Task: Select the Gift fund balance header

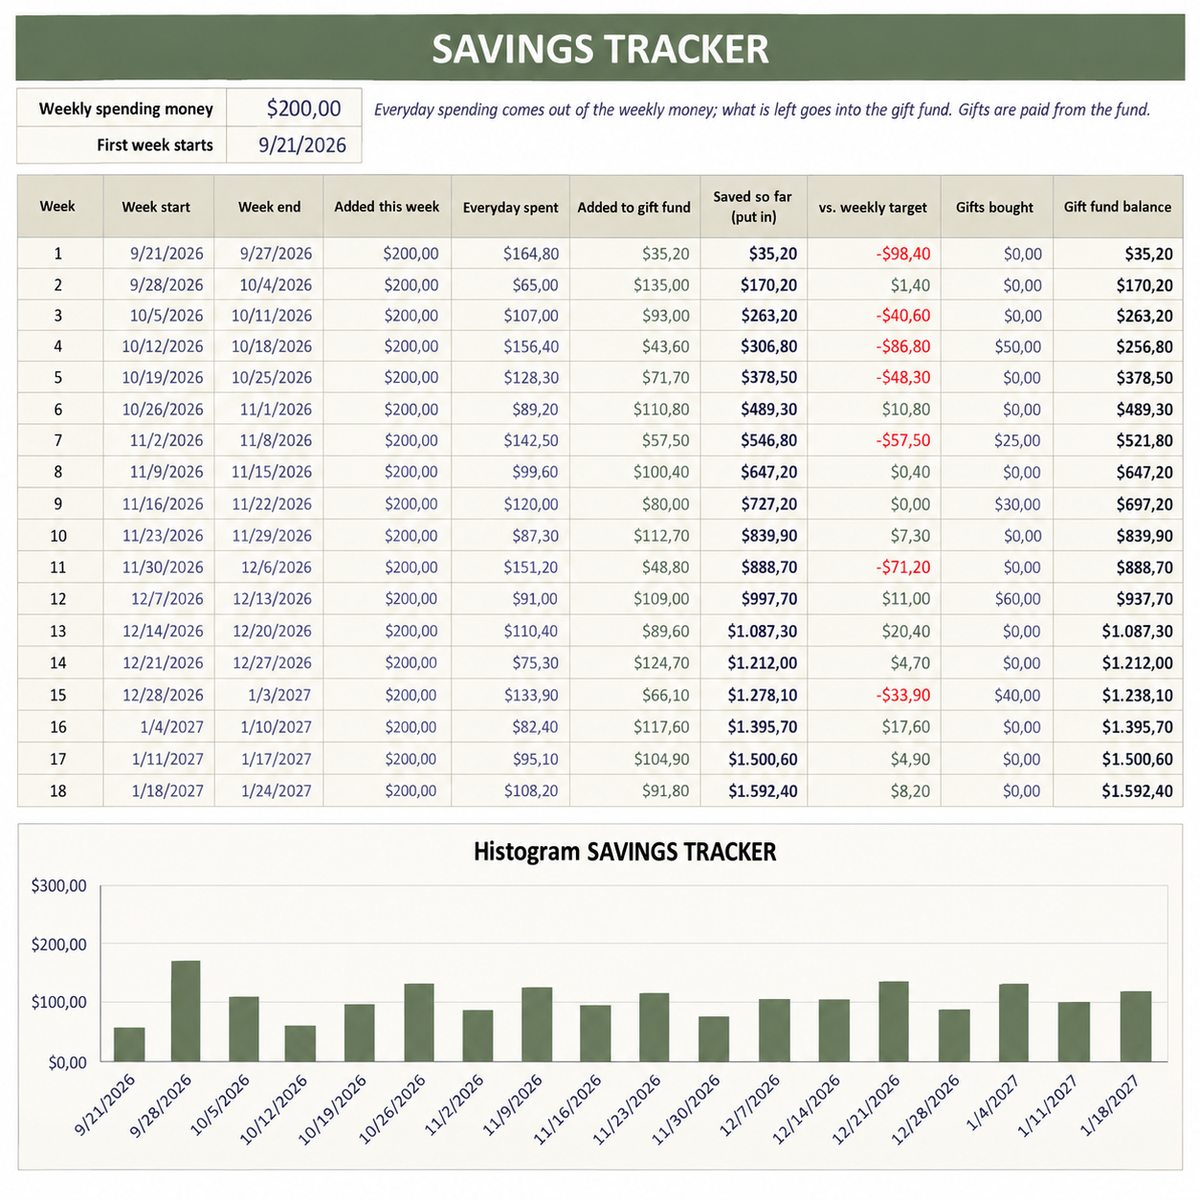Action: [x=1117, y=207]
